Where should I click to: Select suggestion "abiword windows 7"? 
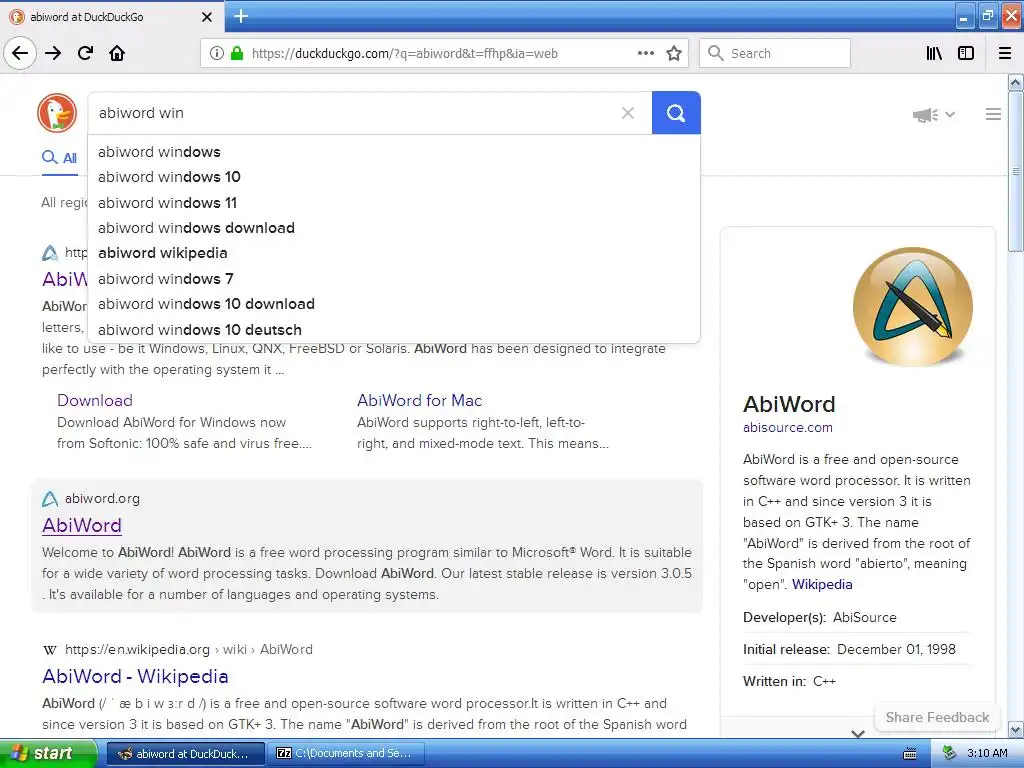coord(394,279)
